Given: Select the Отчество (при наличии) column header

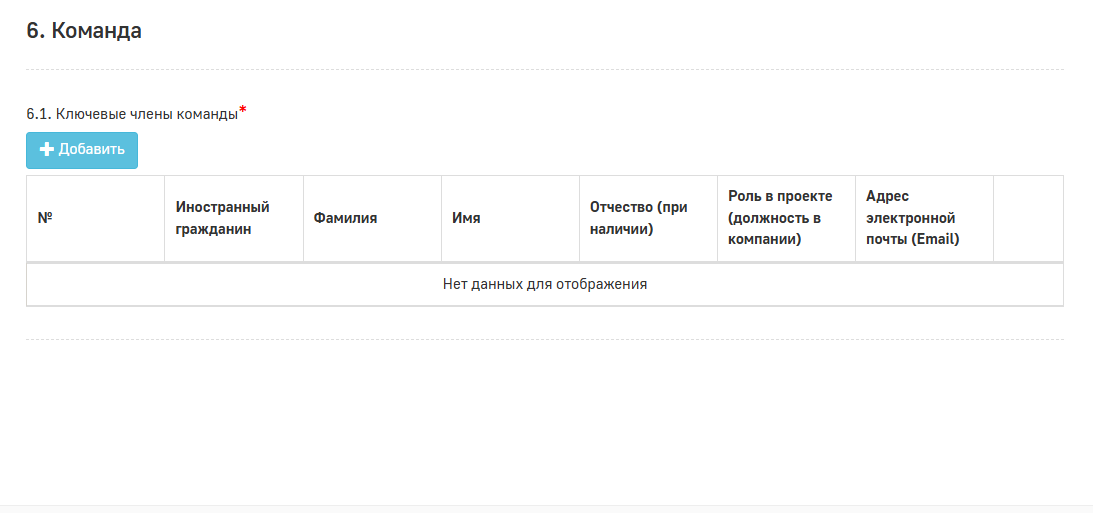Looking at the screenshot, I should coord(648,219).
